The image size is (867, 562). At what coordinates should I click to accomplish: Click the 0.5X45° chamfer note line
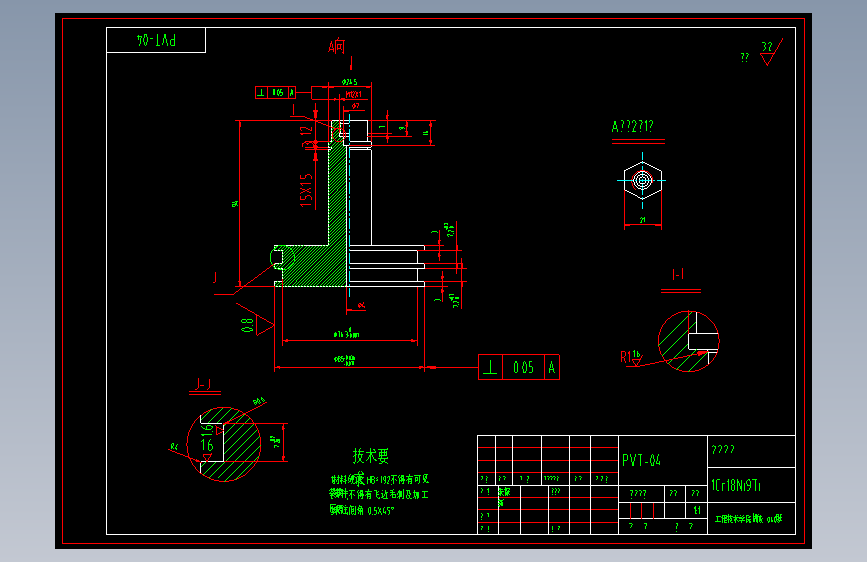(x=362, y=510)
